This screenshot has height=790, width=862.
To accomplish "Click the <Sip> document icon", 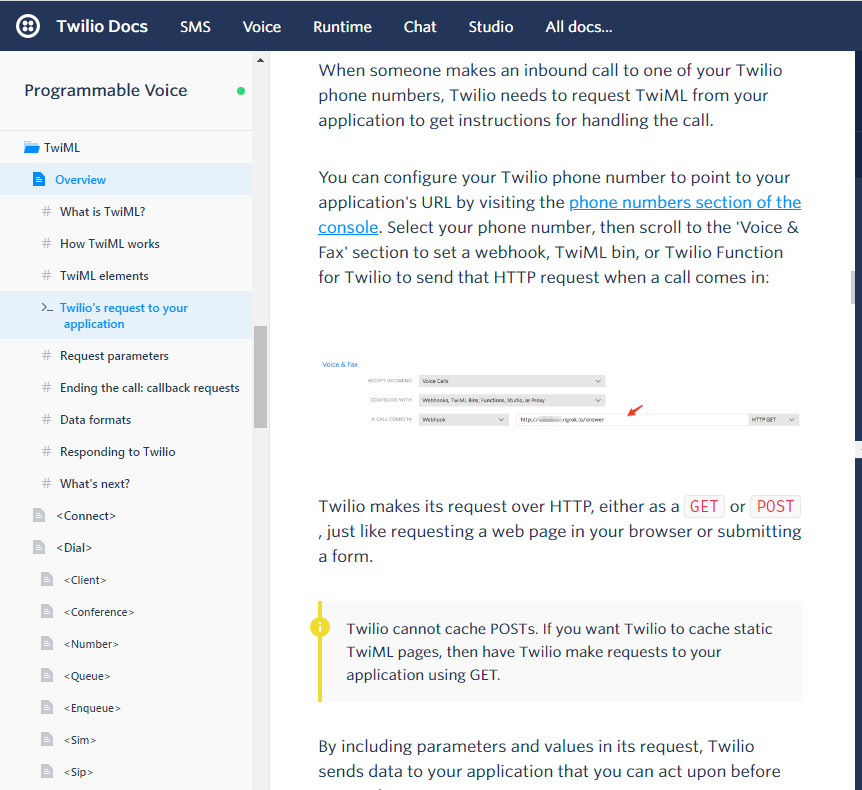I will pyautogui.click(x=47, y=771).
